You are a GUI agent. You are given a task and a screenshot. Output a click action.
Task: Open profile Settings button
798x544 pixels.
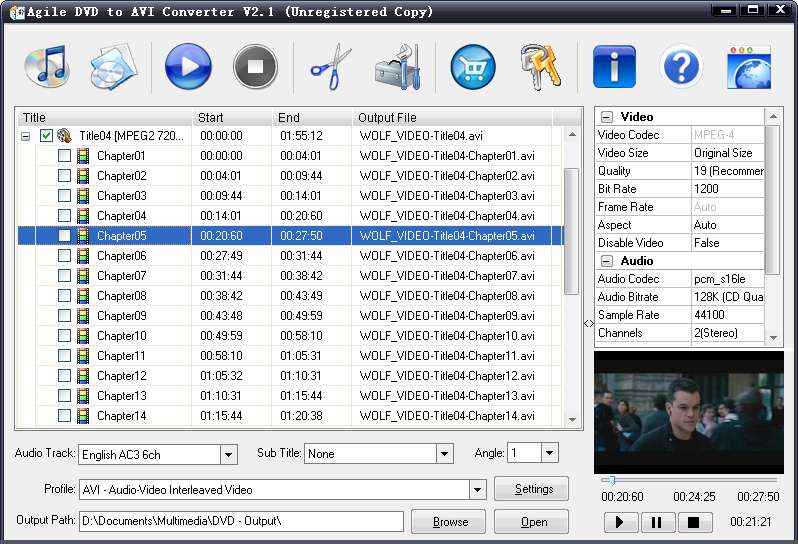click(x=531, y=489)
